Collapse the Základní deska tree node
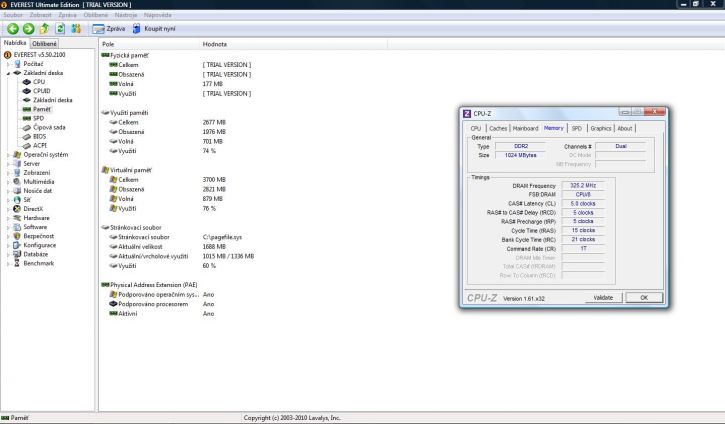Screen dimensions: 725x424 tap(8, 73)
